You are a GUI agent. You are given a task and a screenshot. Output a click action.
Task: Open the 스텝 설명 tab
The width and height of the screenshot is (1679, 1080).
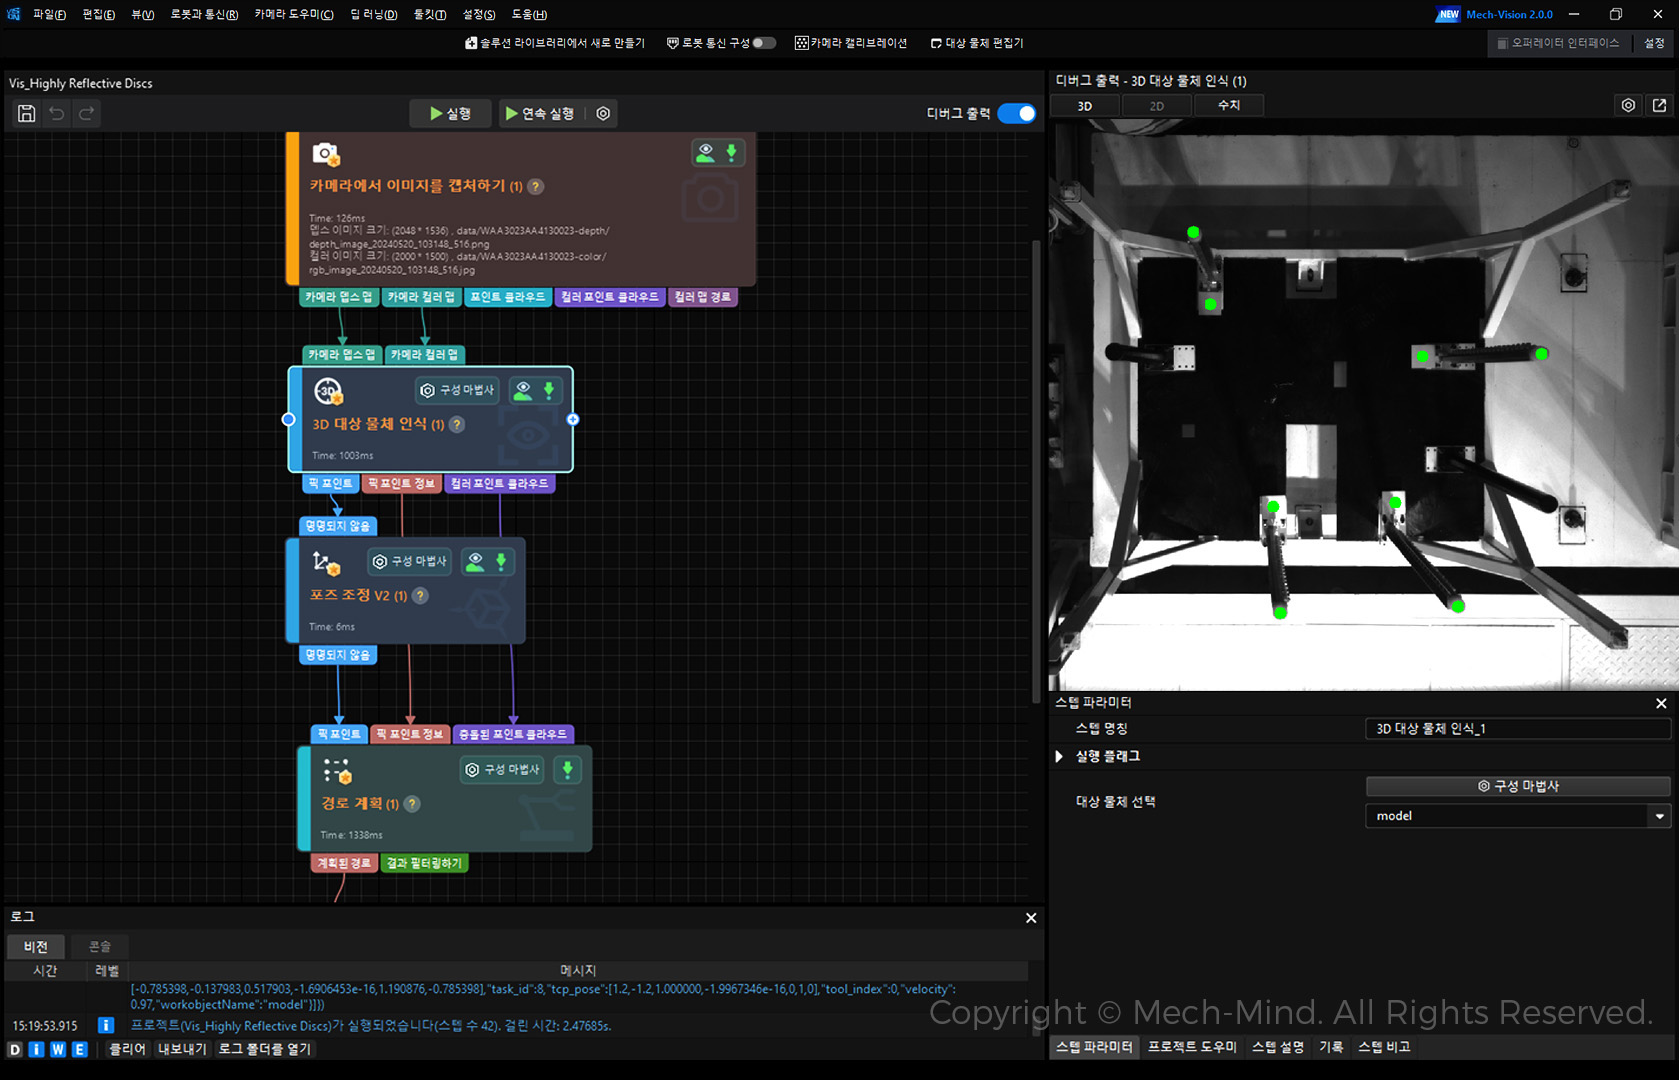1278,1047
